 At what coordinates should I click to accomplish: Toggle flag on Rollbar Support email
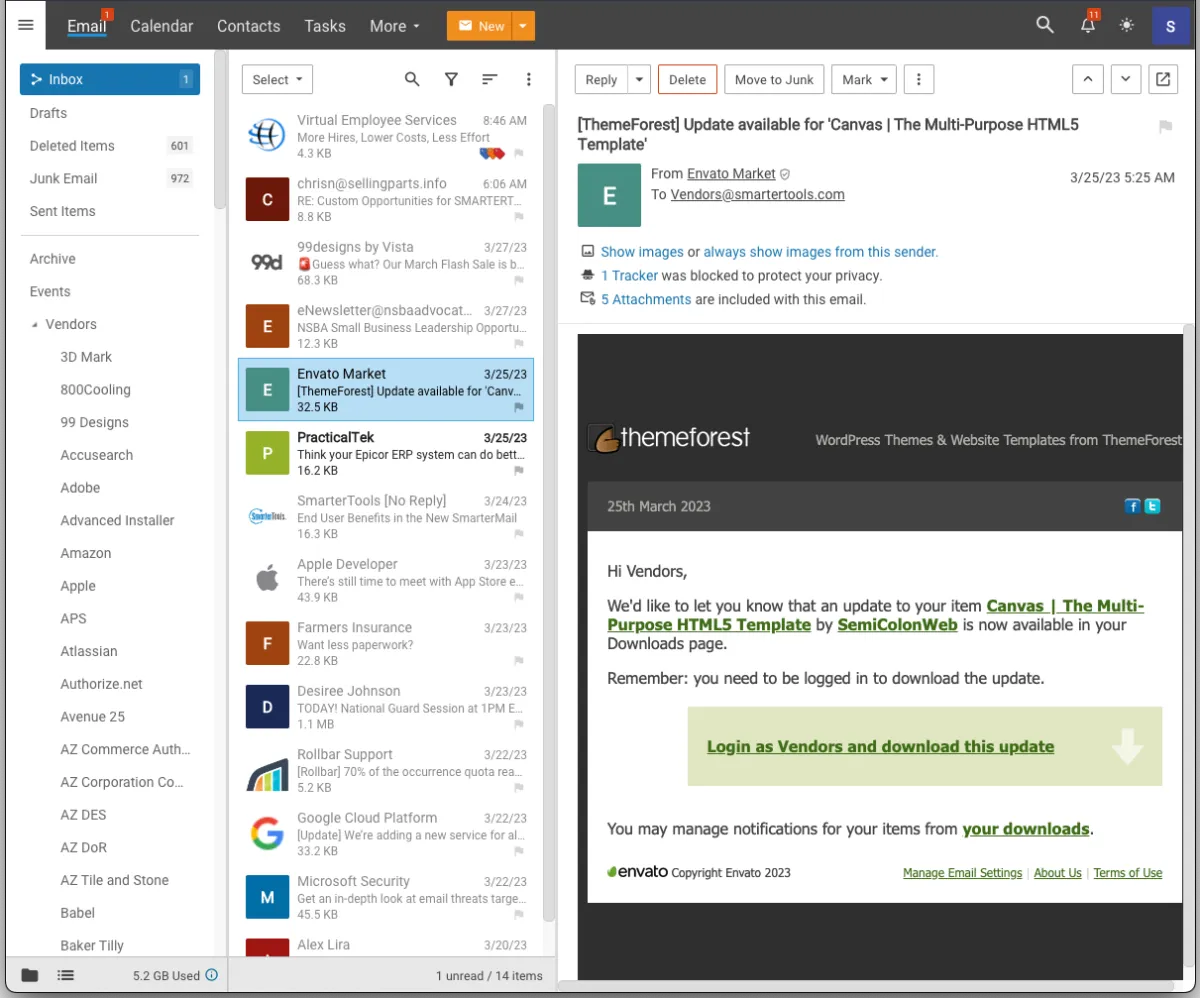[518, 788]
